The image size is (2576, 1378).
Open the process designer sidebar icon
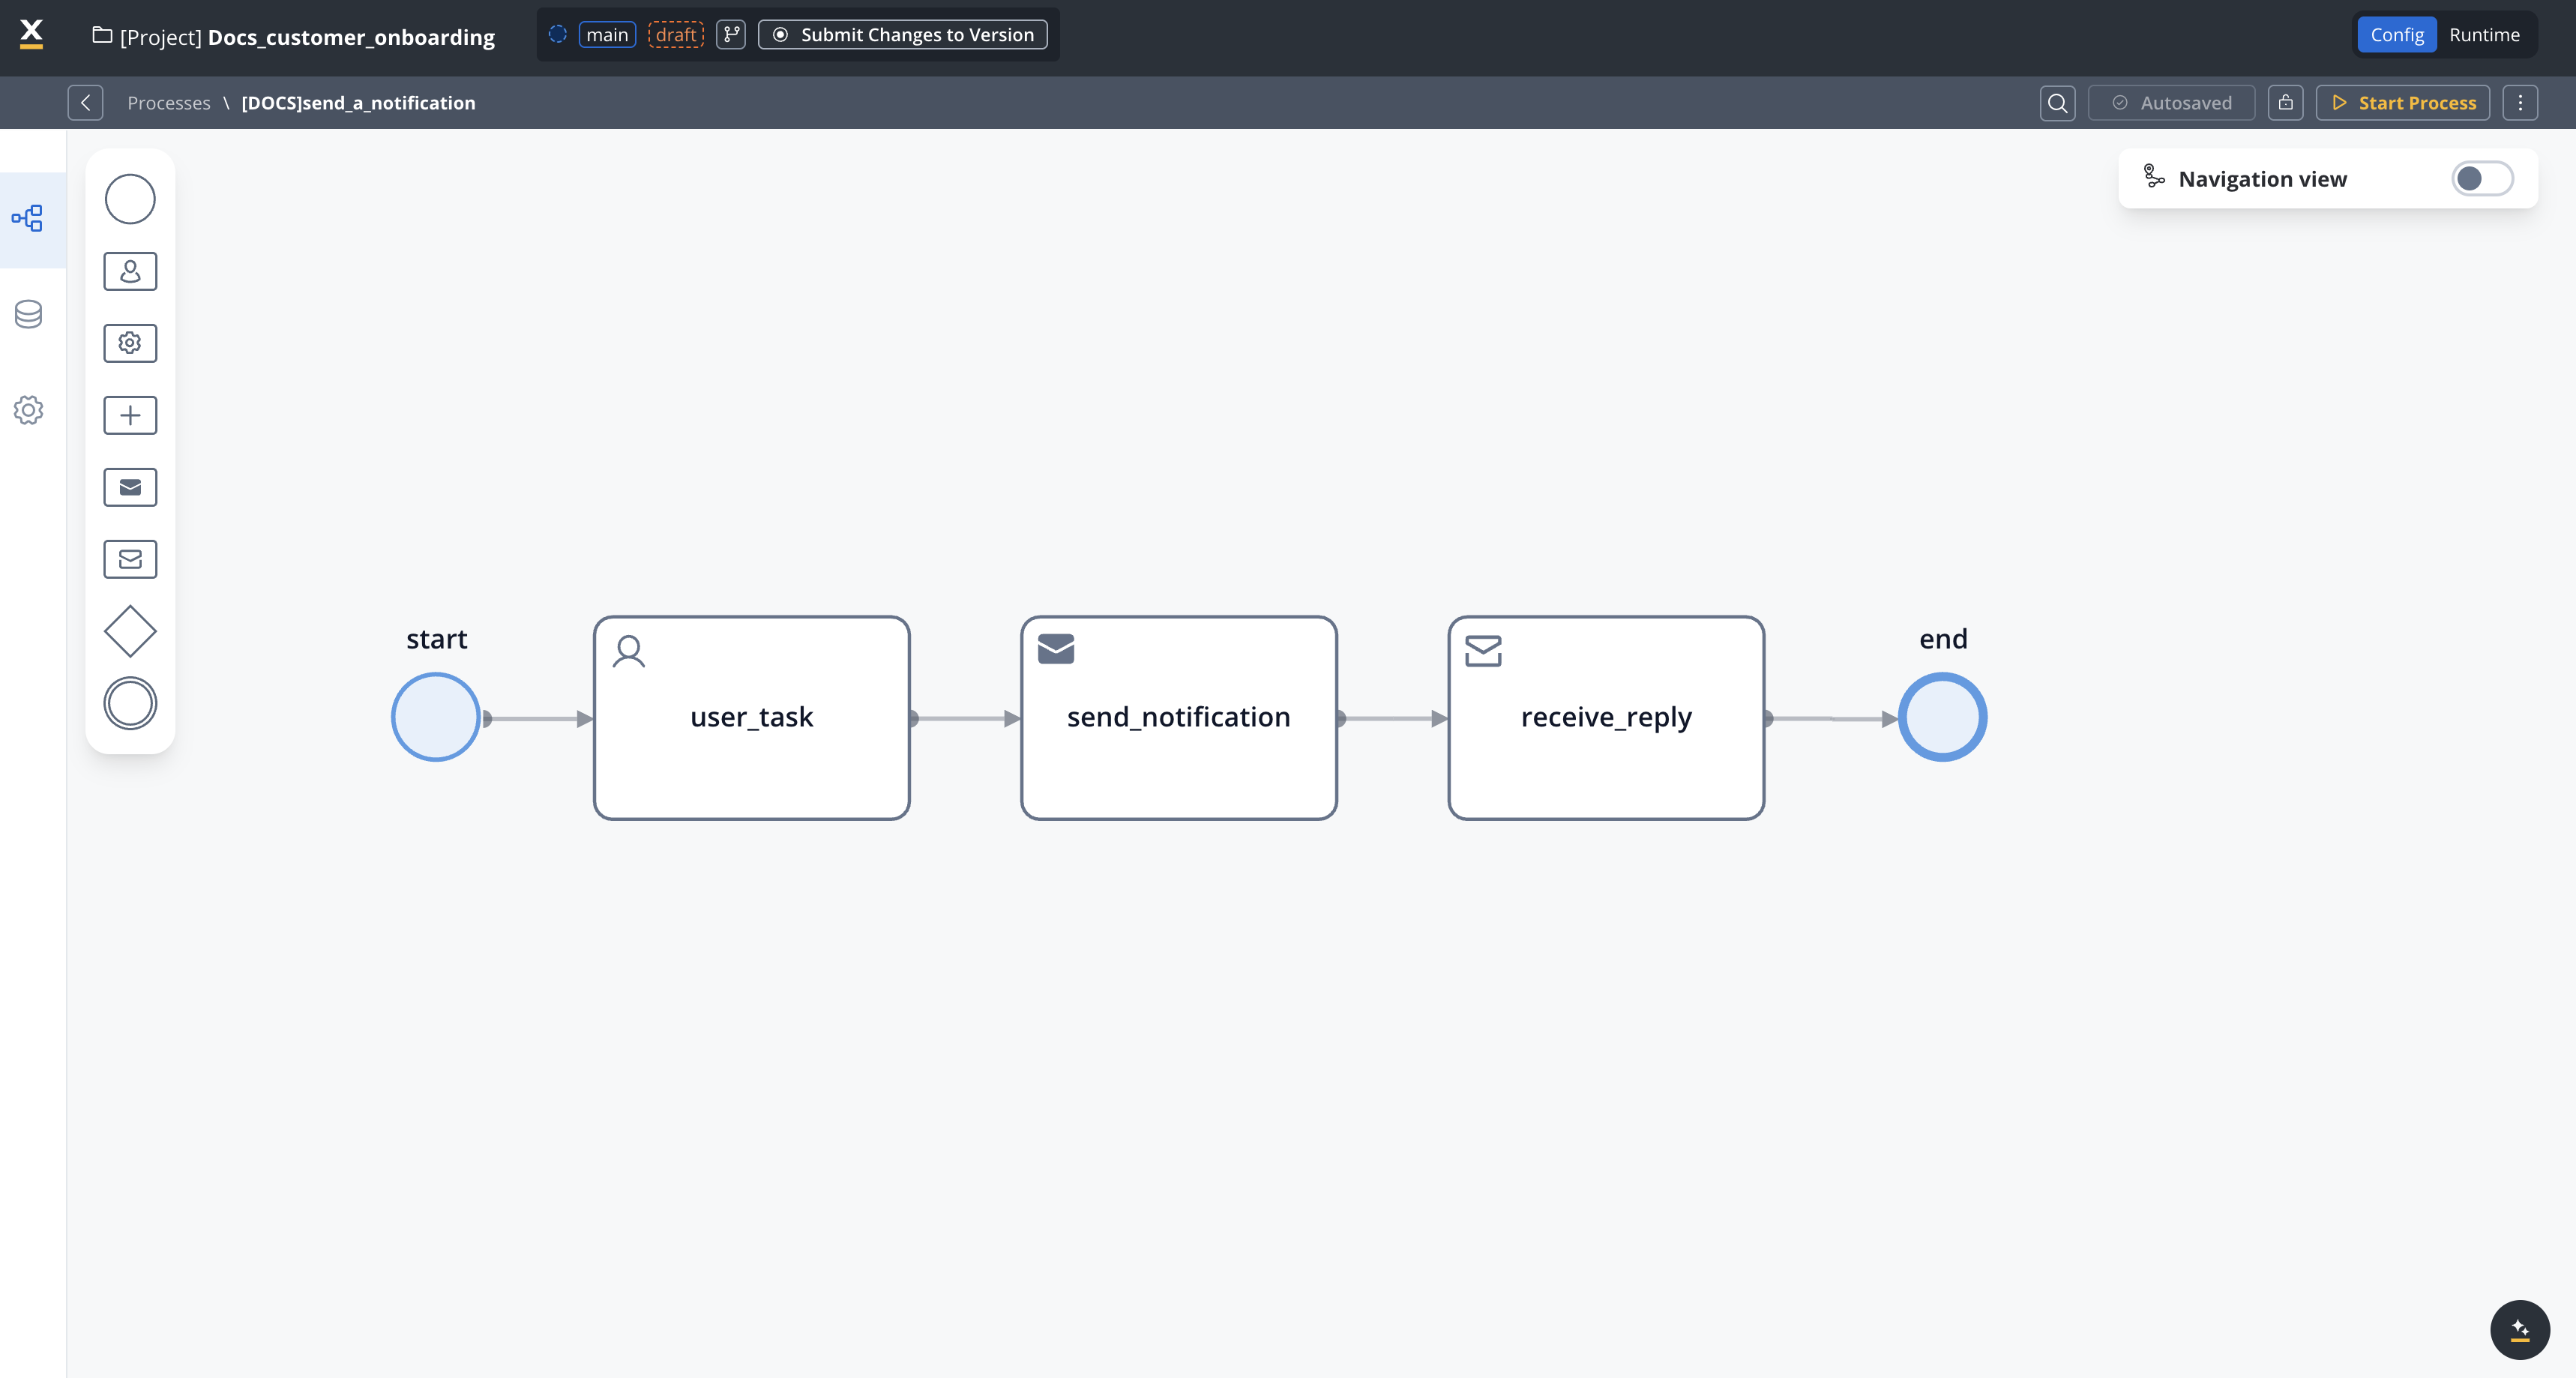coord(28,218)
